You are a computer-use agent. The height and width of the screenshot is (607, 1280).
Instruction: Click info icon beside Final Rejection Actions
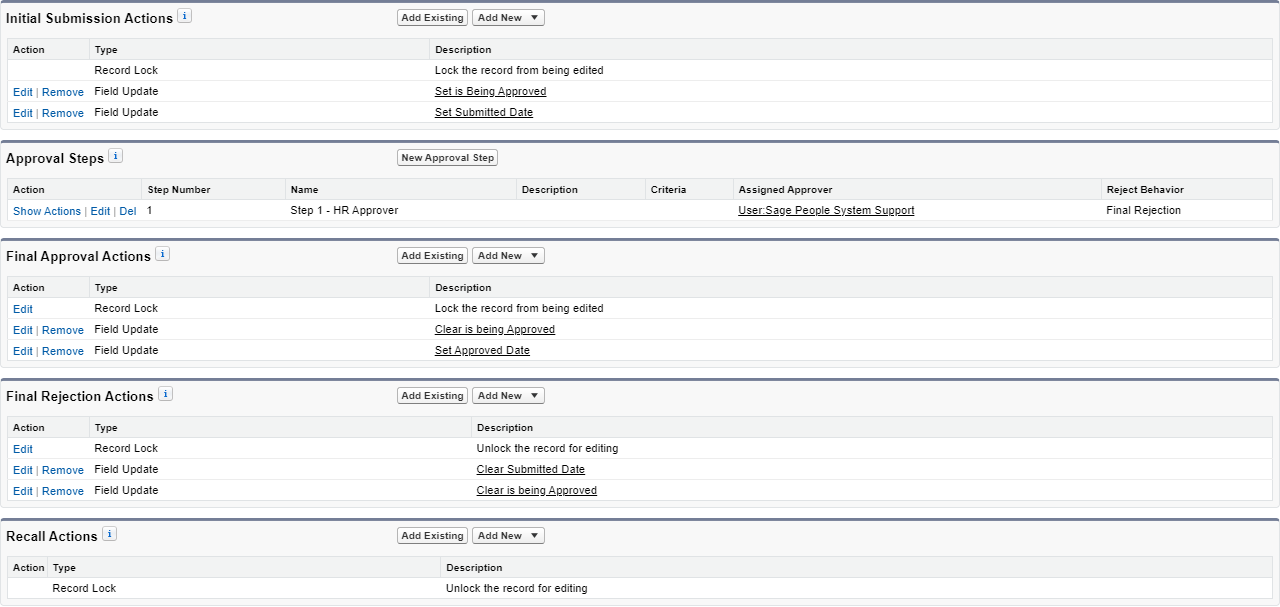(x=166, y=394)
